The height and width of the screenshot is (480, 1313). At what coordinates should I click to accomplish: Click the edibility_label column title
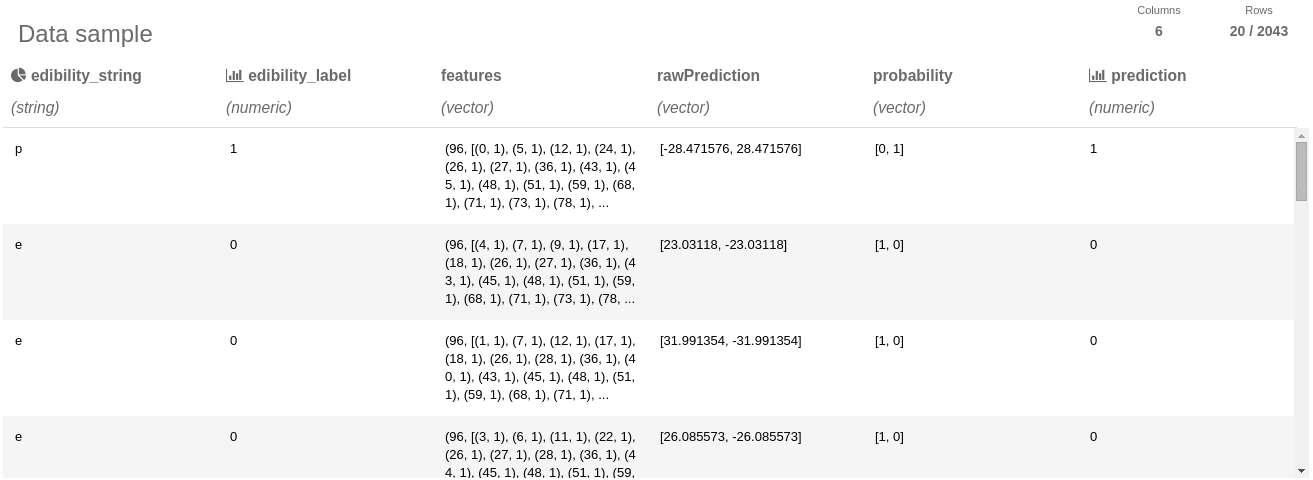coord(299,76)
